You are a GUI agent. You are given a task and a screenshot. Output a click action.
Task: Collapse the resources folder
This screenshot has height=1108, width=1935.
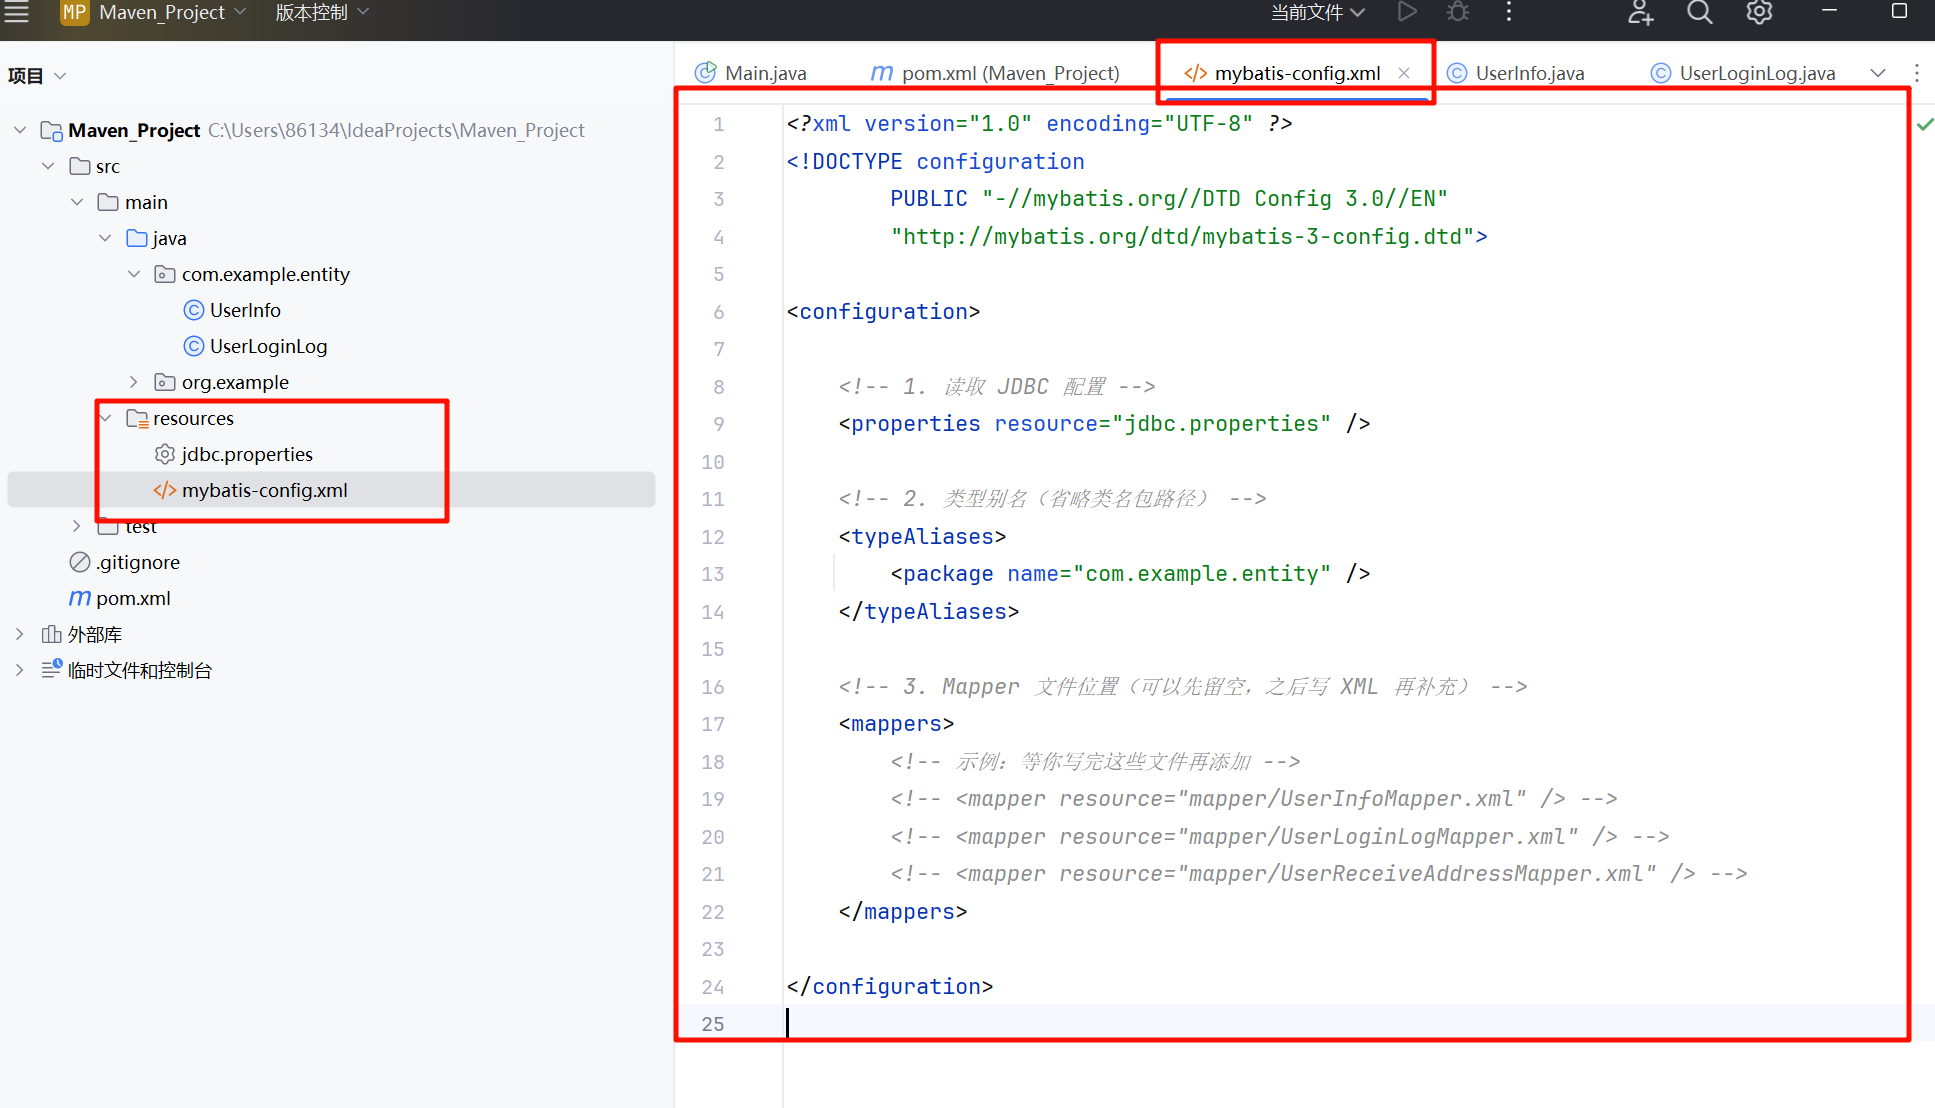point(106,418)
